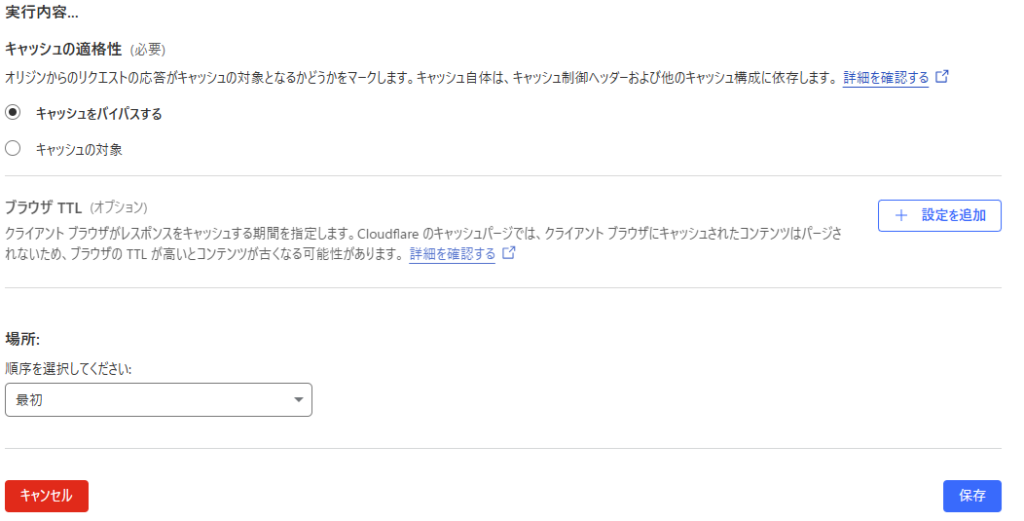Click the 実行内容 heading at top

pos(42,12)
